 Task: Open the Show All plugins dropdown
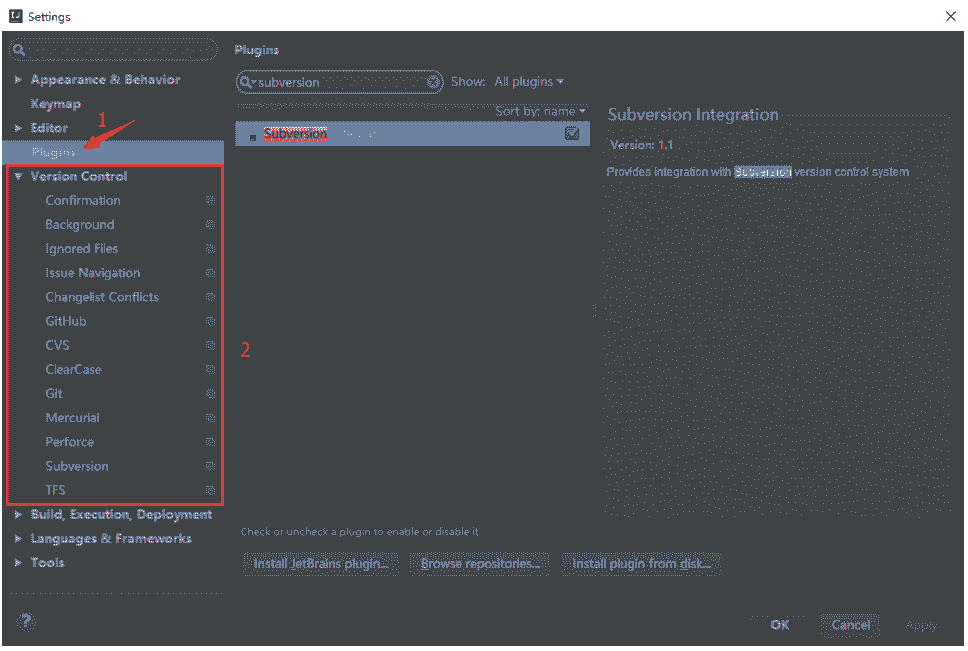[529, 82]
